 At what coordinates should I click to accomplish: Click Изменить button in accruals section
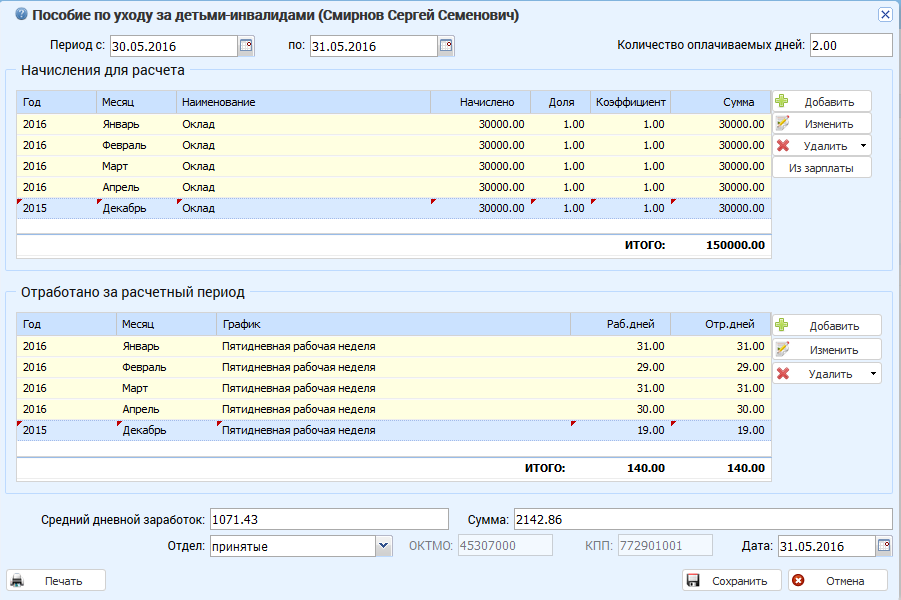(822, 124)
